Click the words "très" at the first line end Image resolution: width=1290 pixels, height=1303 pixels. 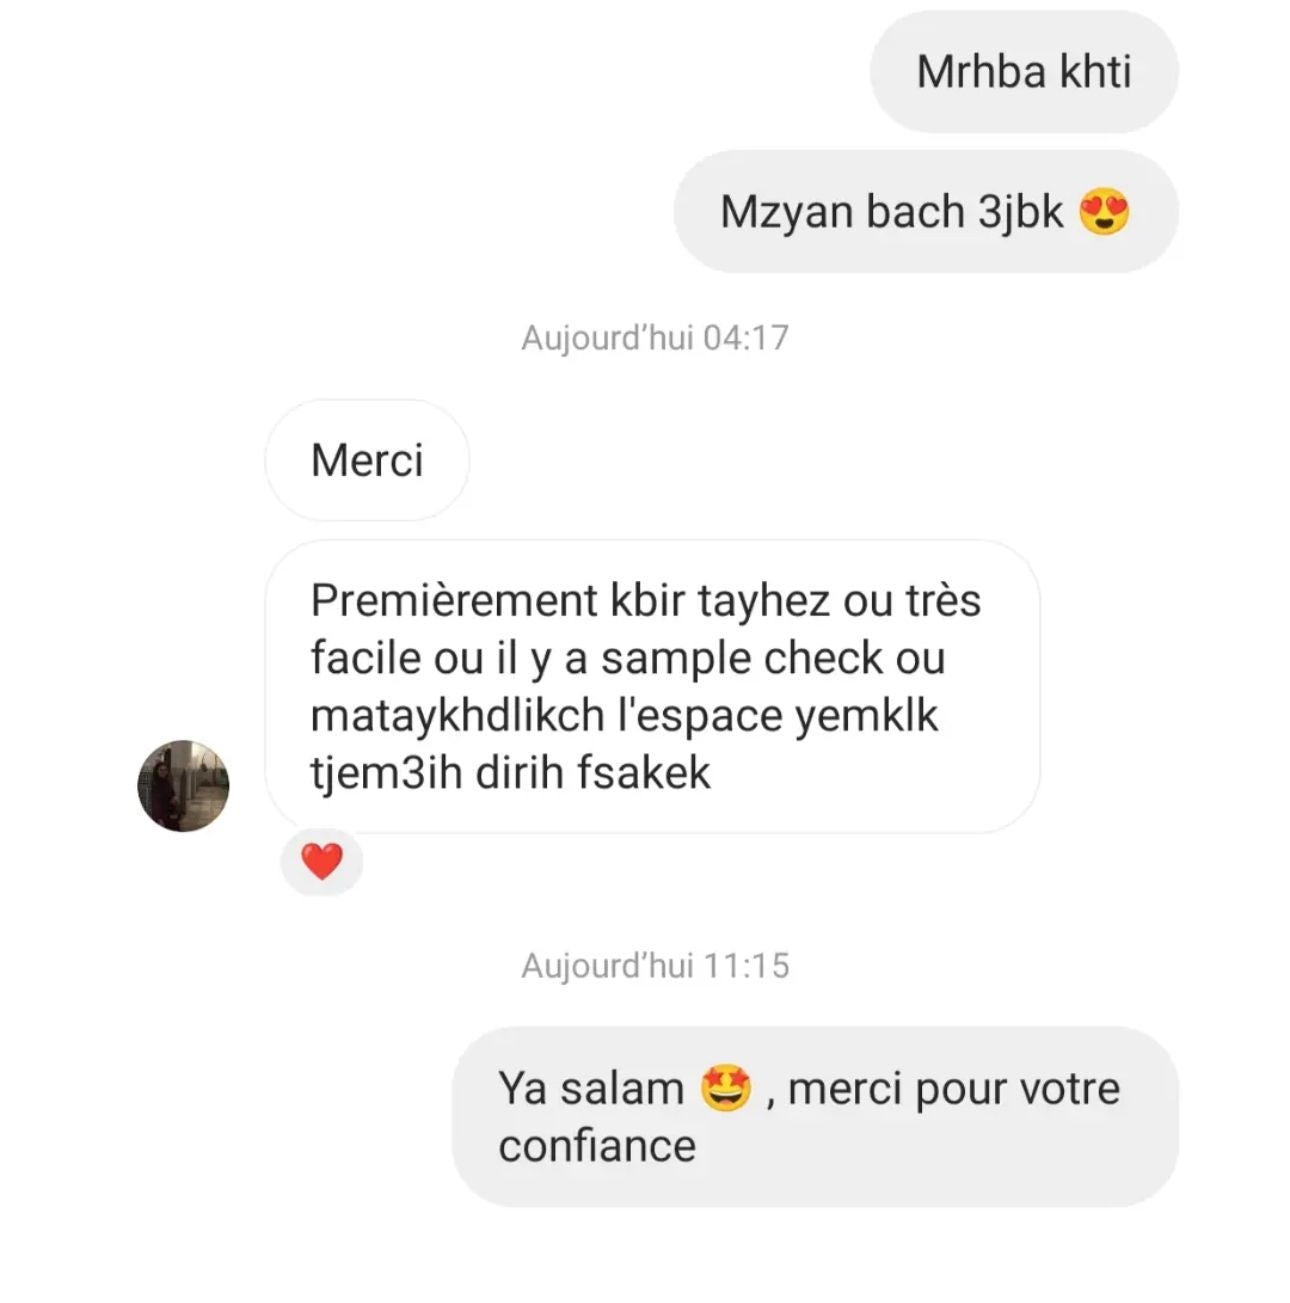click(x=943, y=601)
